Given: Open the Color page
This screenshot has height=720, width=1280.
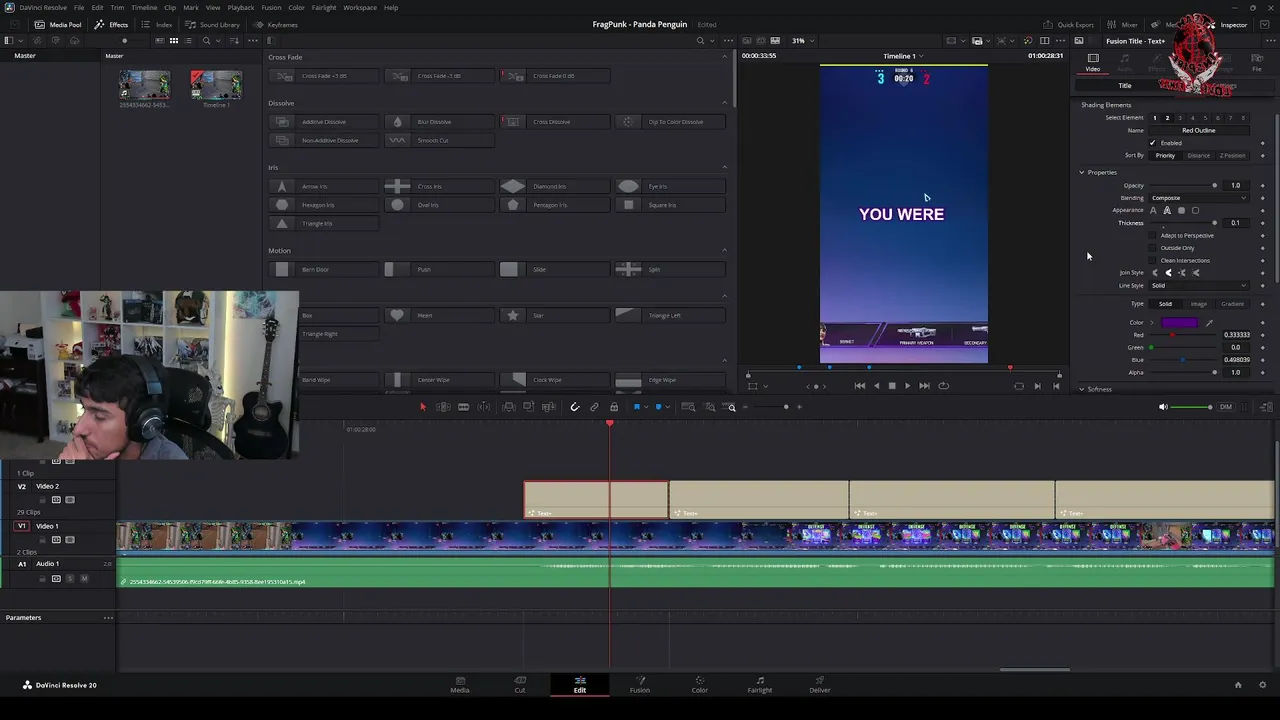Looking at the screenshot, I should 700,685.
